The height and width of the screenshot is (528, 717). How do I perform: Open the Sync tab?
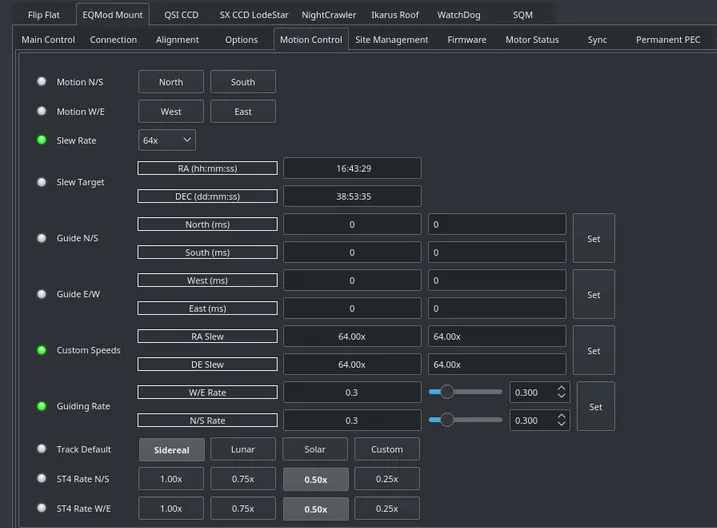point(597,40)
